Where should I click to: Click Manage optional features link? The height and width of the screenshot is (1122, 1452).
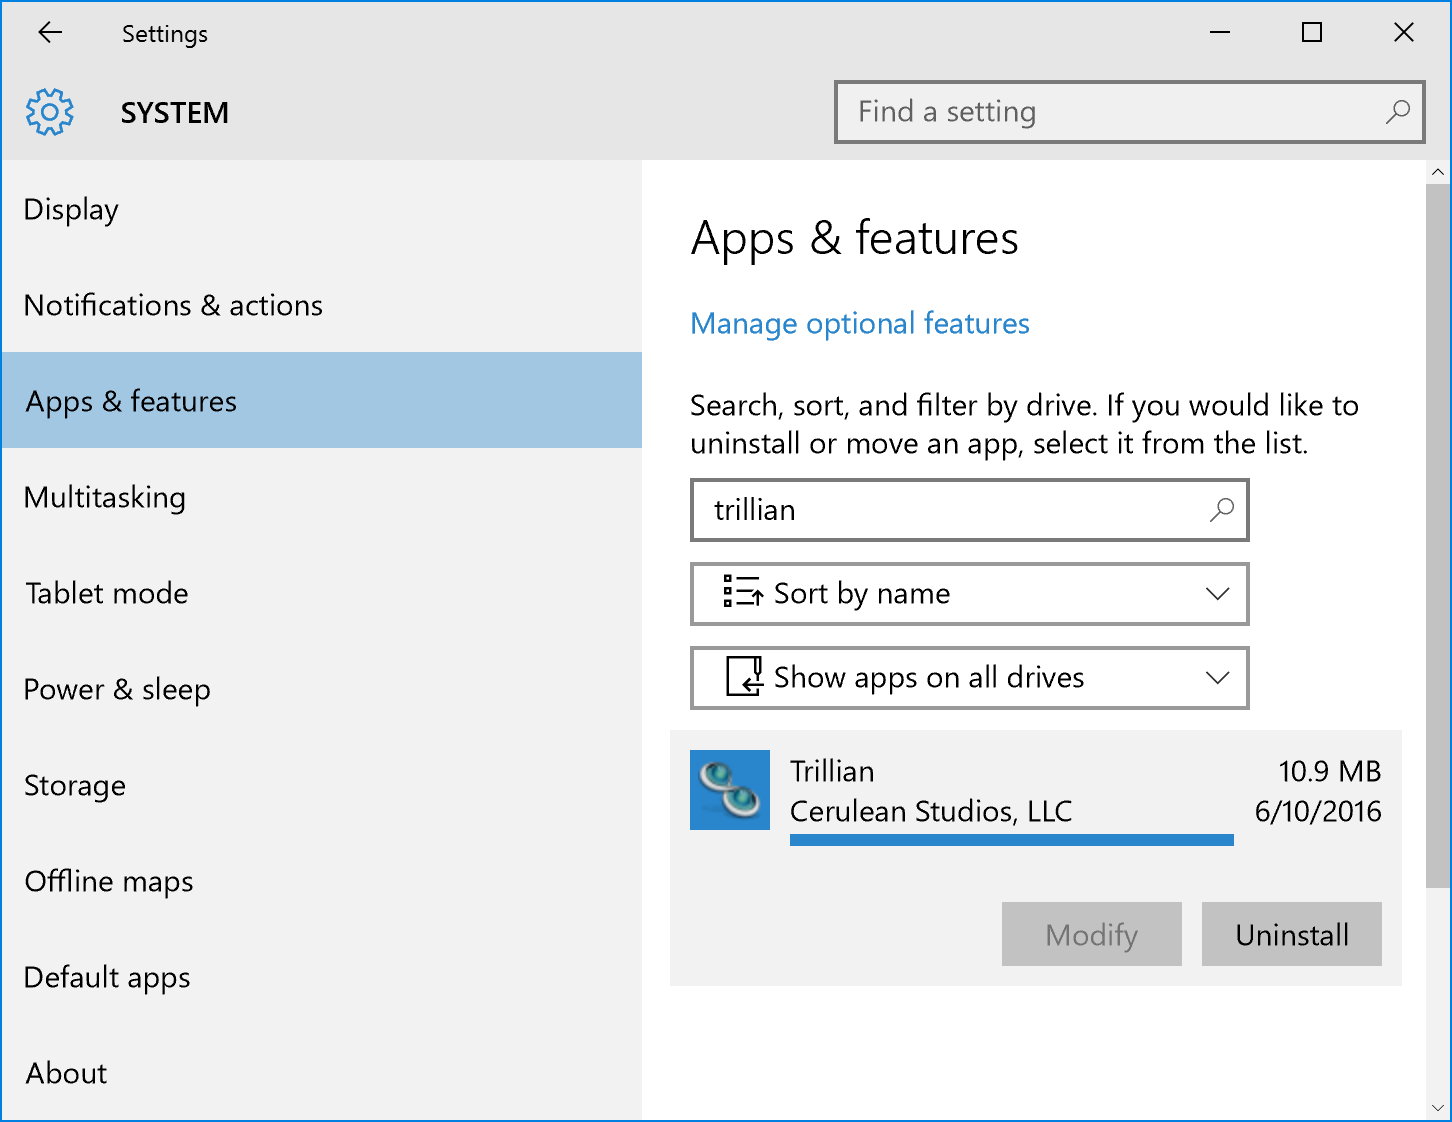860,323
